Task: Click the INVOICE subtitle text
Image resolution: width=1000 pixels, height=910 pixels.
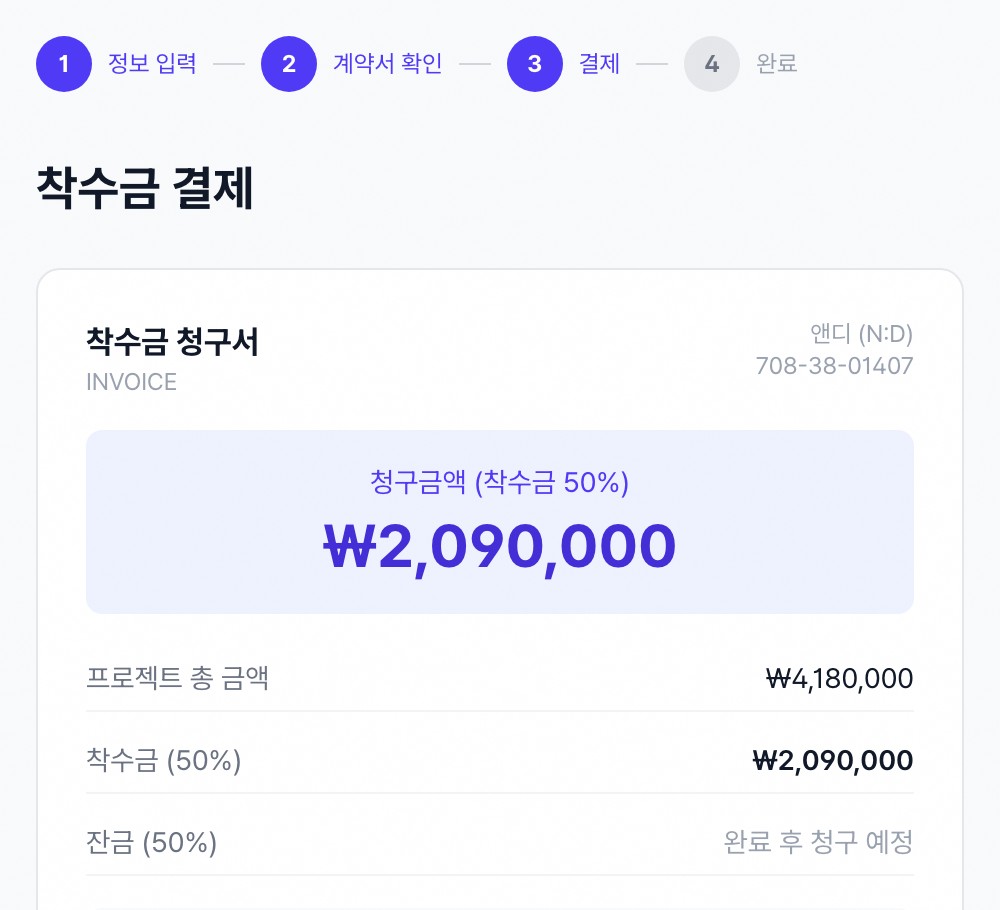Action: (131, 382)
